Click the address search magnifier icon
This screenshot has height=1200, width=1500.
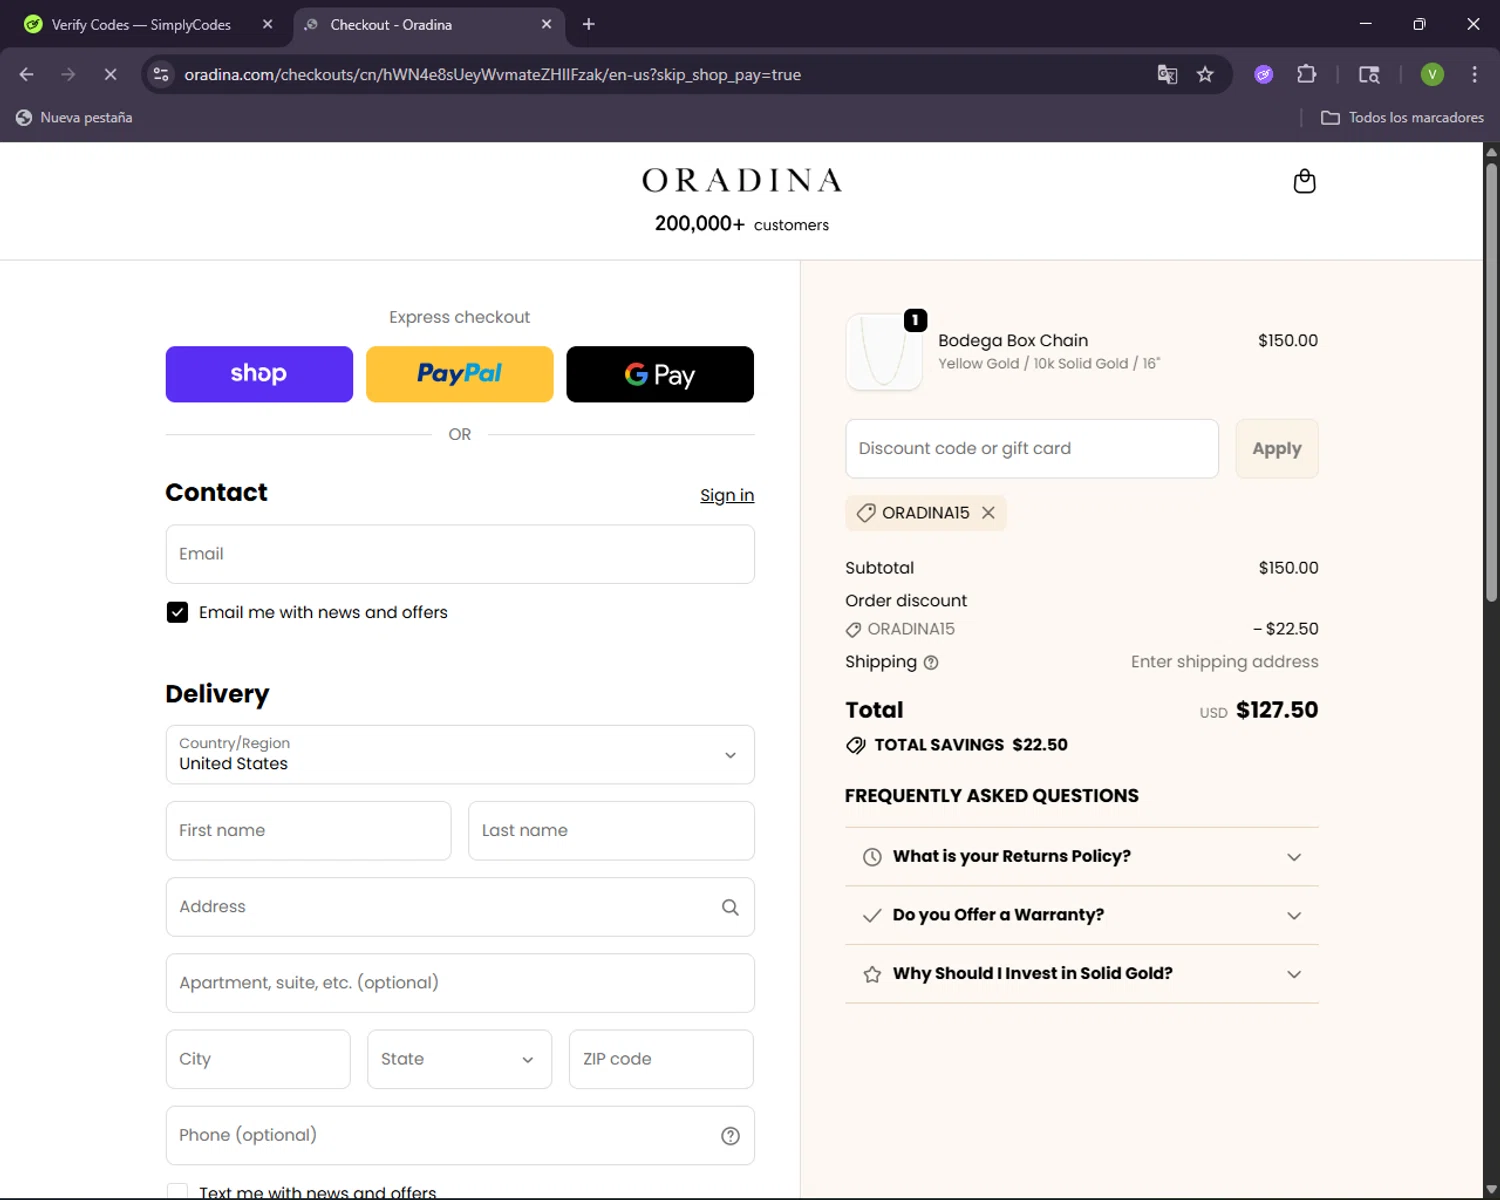[x=730, y=907]
